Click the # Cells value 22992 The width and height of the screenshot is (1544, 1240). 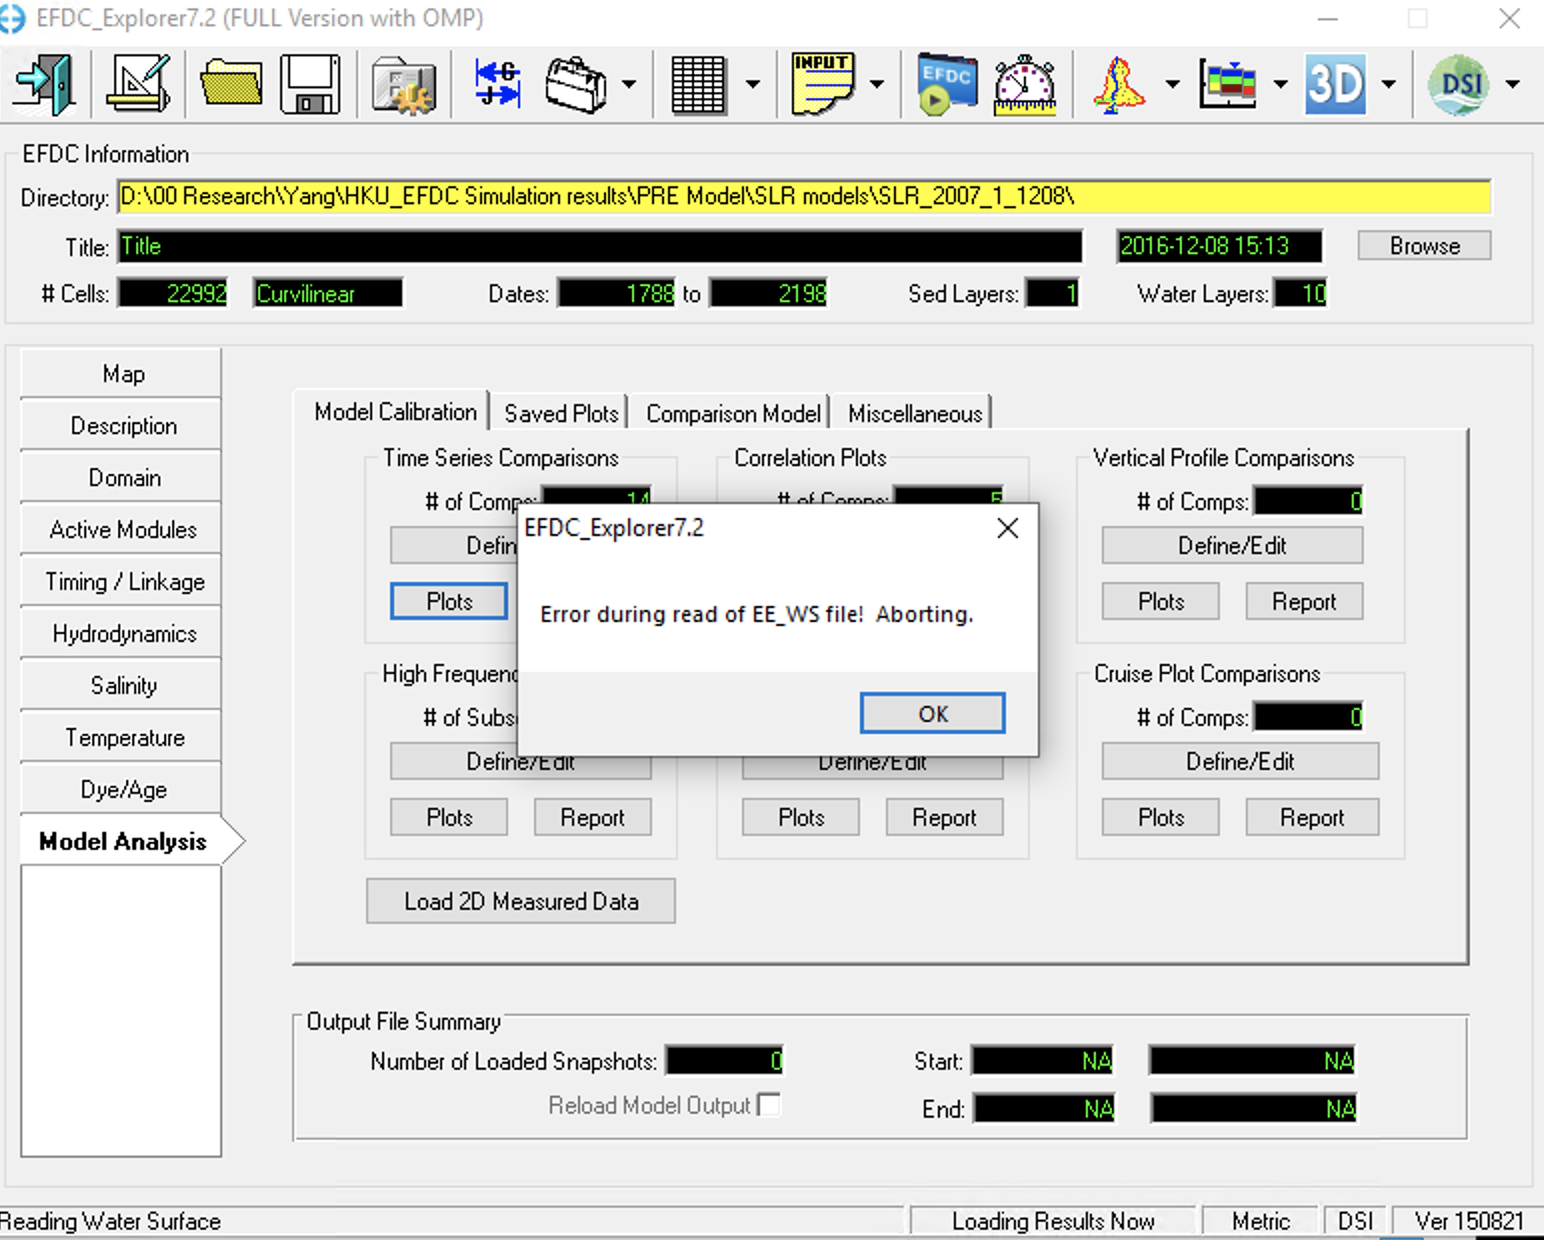(x=173, y=293)
